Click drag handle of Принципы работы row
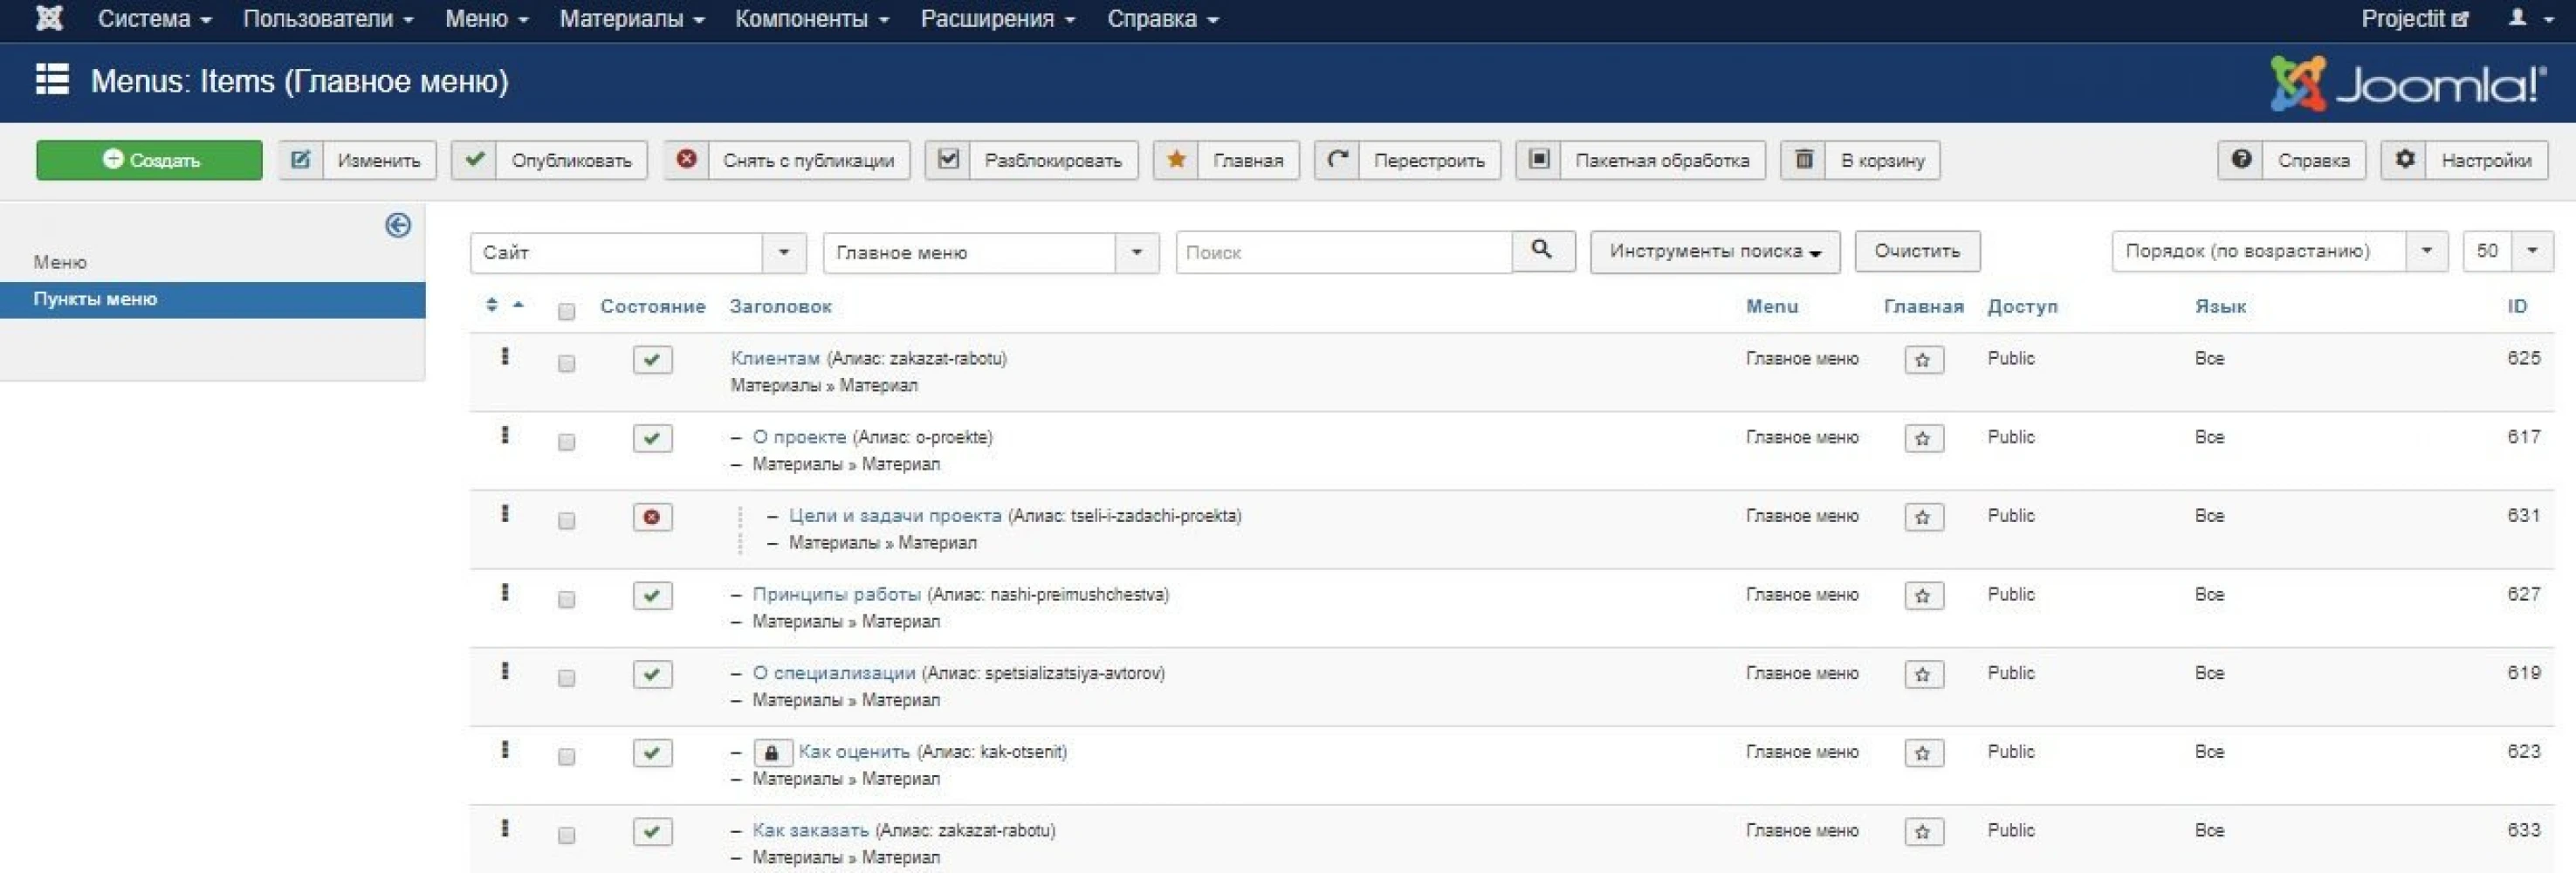Viewport: 2576px width, 873px height. pos(505,592)
